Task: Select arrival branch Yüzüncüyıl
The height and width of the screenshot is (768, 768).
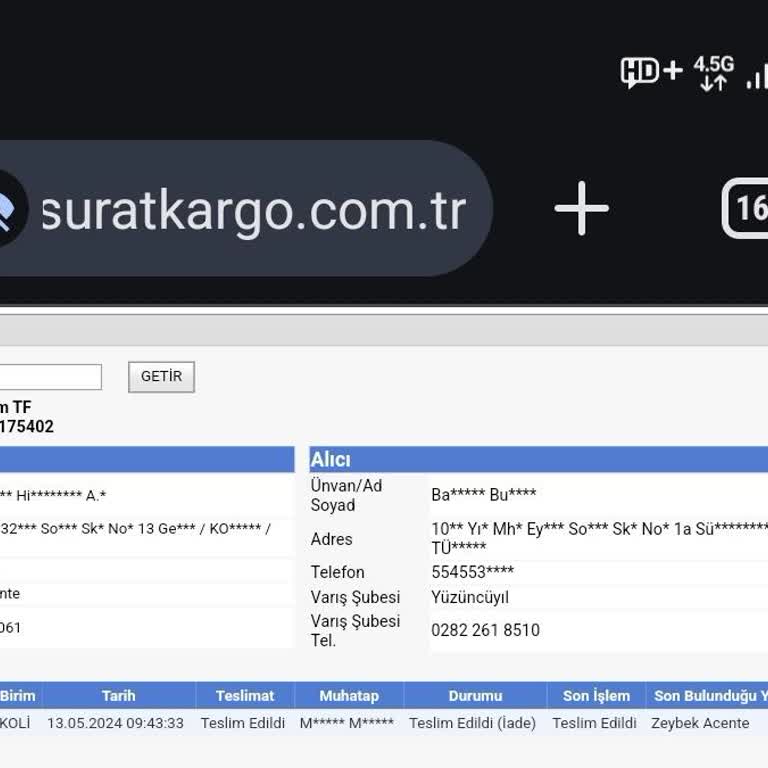Action: [470, 597]
